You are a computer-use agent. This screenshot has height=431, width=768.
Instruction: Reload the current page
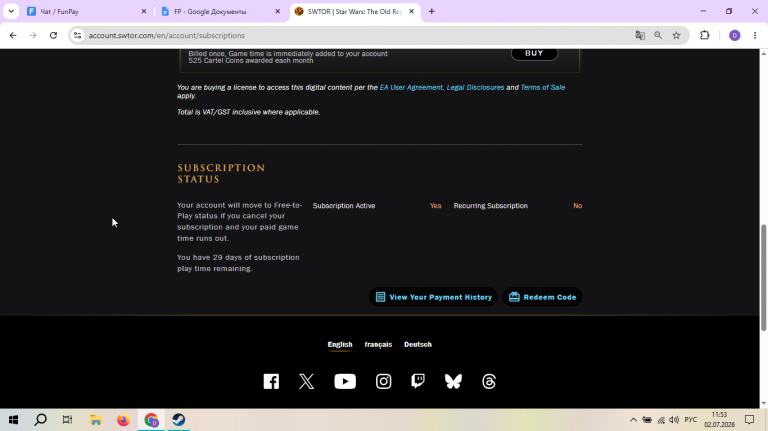53,35
